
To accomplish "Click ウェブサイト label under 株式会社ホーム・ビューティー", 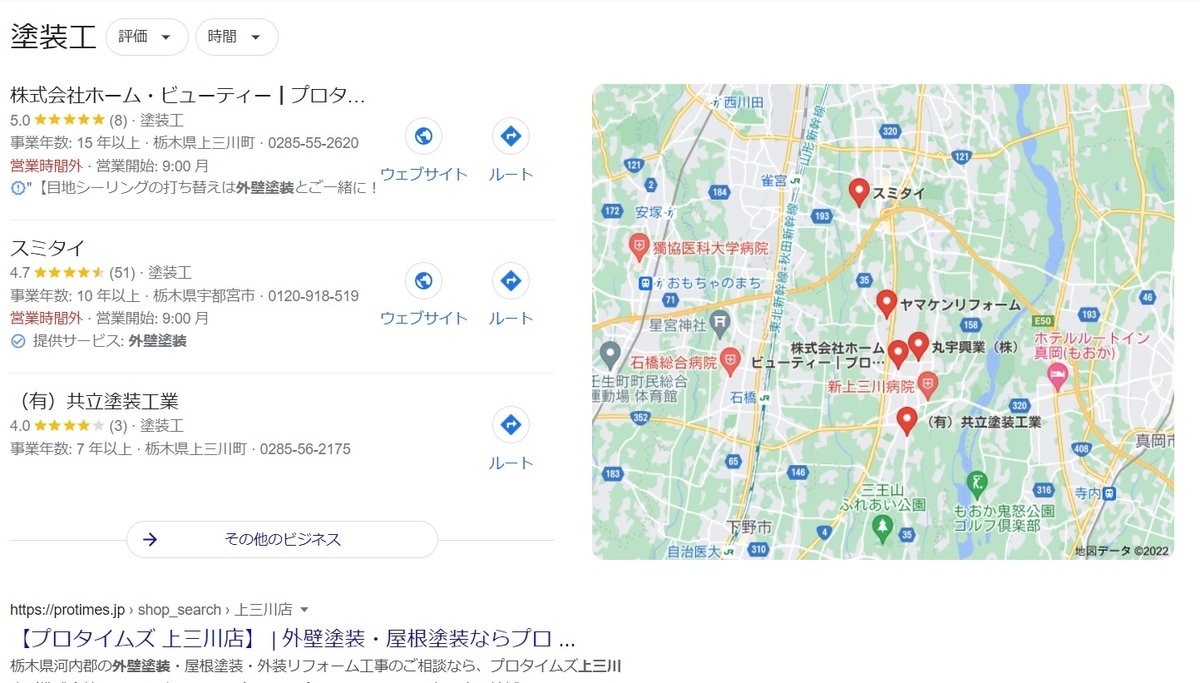I will pos(424,174).
